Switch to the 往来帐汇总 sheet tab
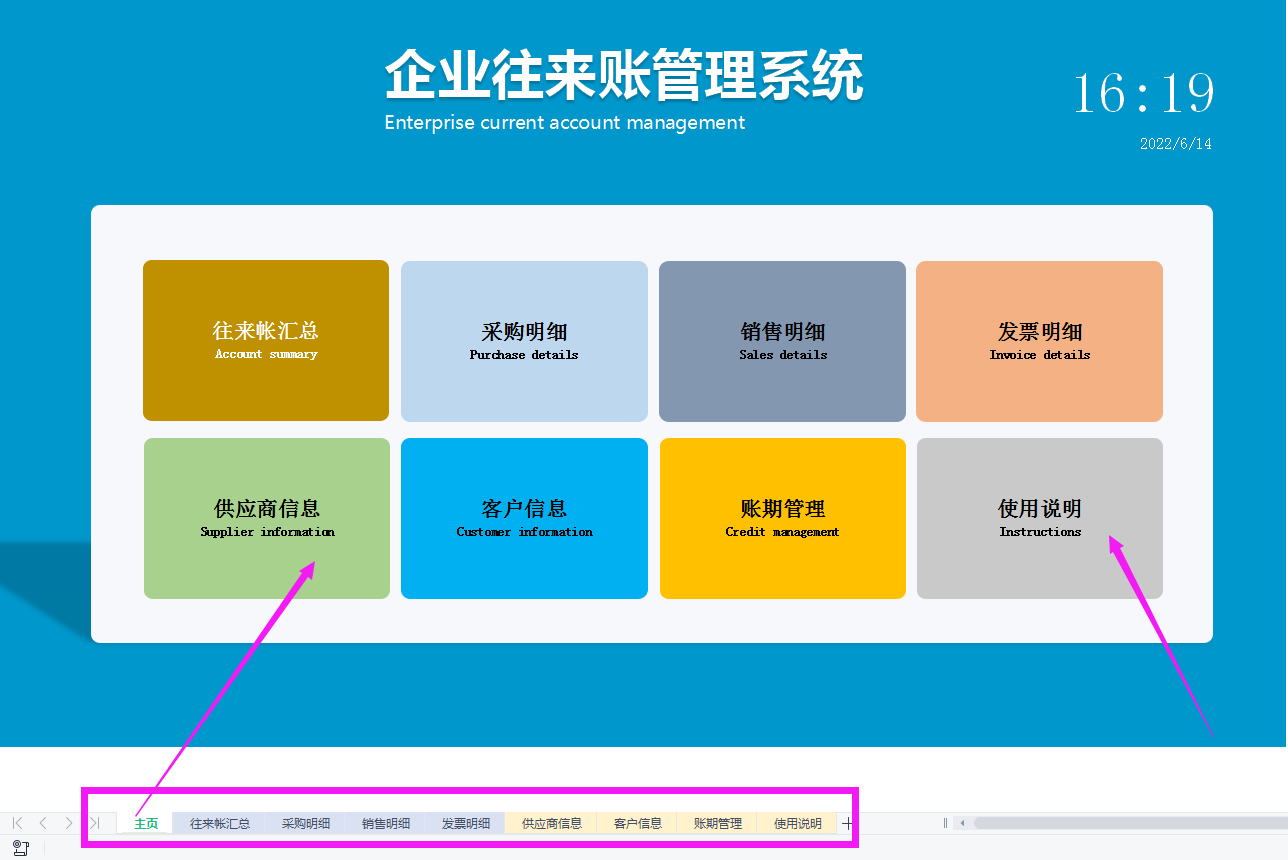1288x860 pixels. pos(220,823)
